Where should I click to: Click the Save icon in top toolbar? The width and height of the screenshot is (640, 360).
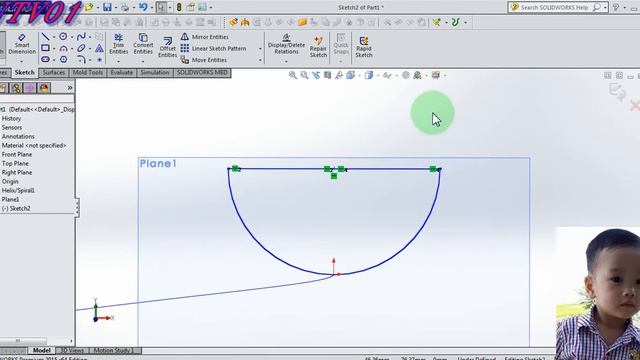click(107, 7)
